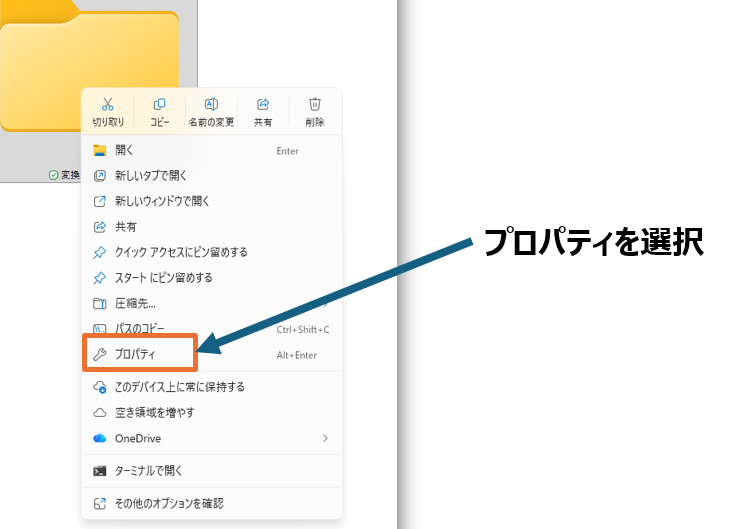
Task: Click the external icon beside その他のオプションを確認
Action: (100, 504)
